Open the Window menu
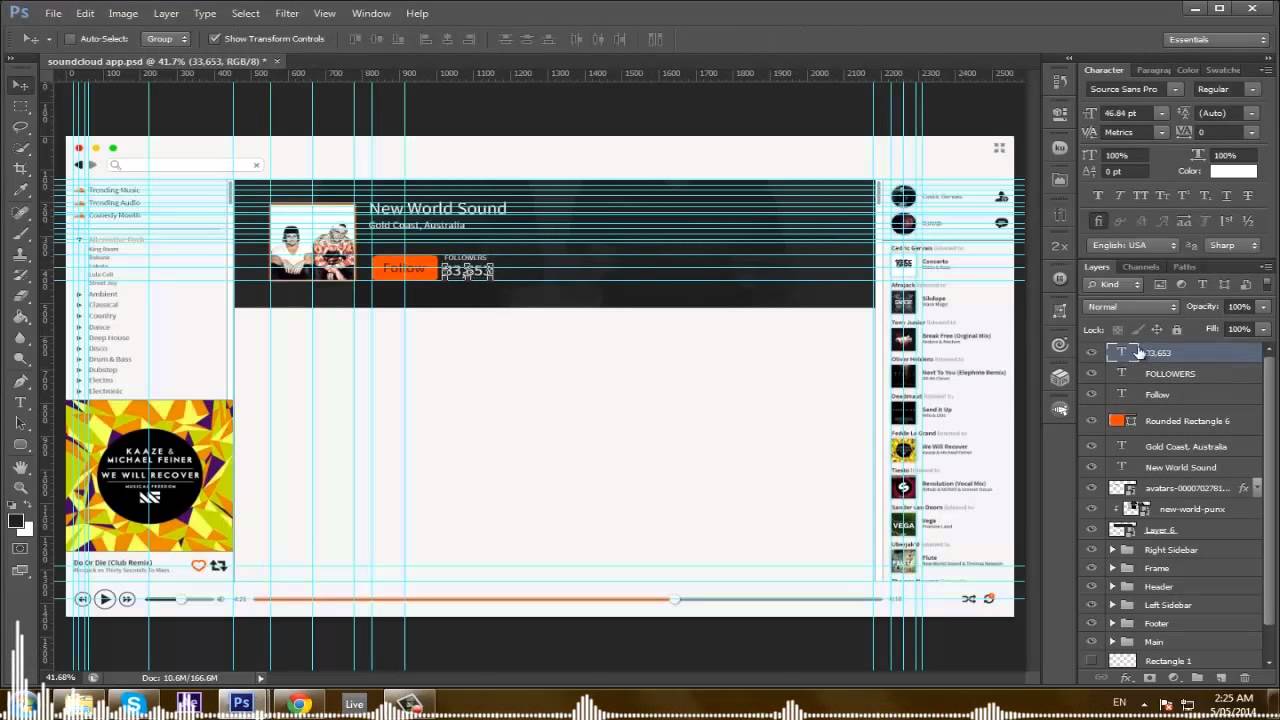1280x720 pixels. click(371, 13)
